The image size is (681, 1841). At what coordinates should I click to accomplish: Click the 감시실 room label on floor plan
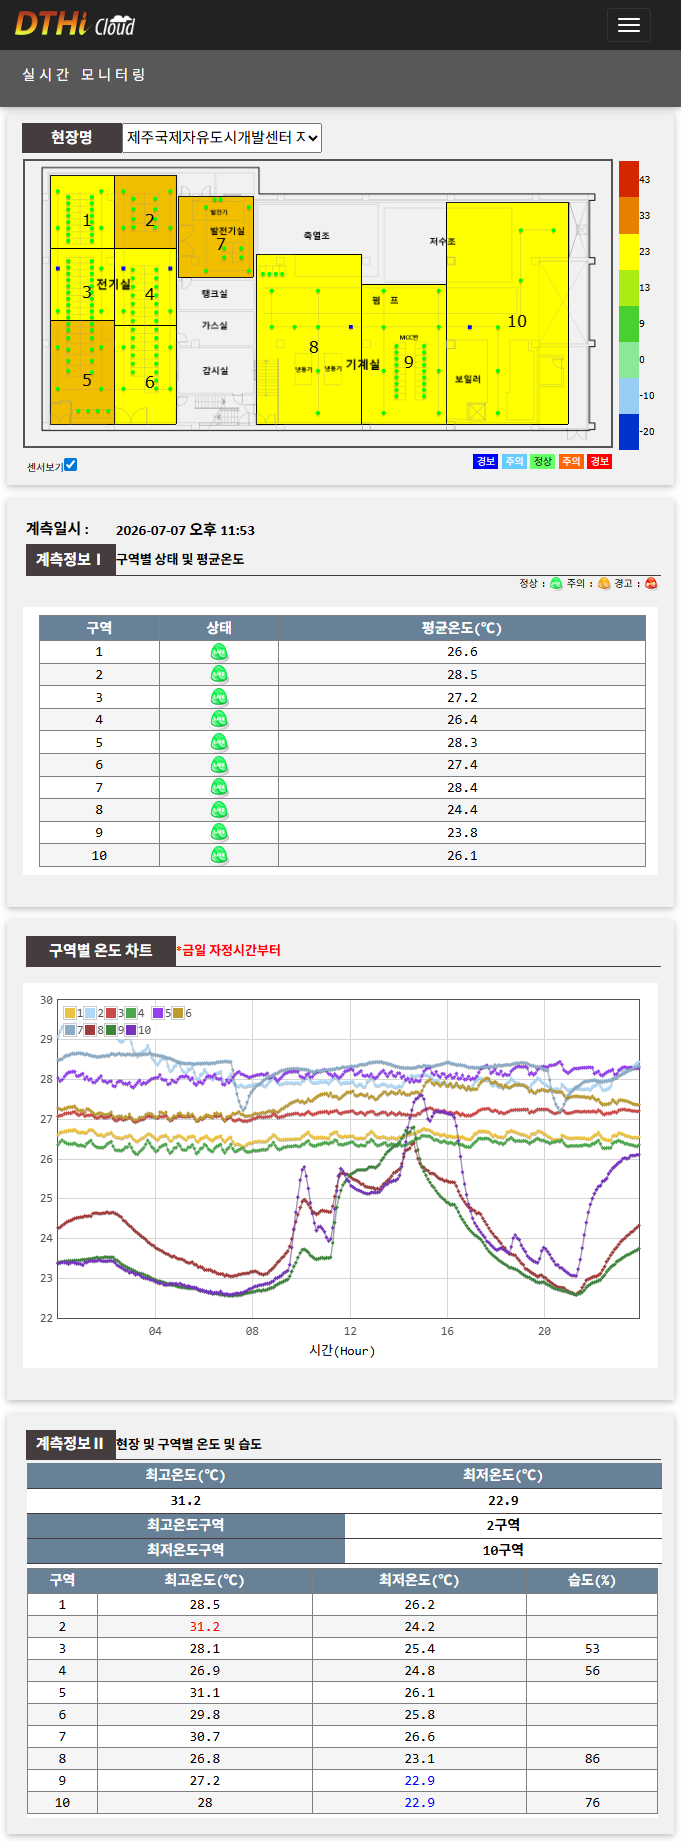coord(214,371)
